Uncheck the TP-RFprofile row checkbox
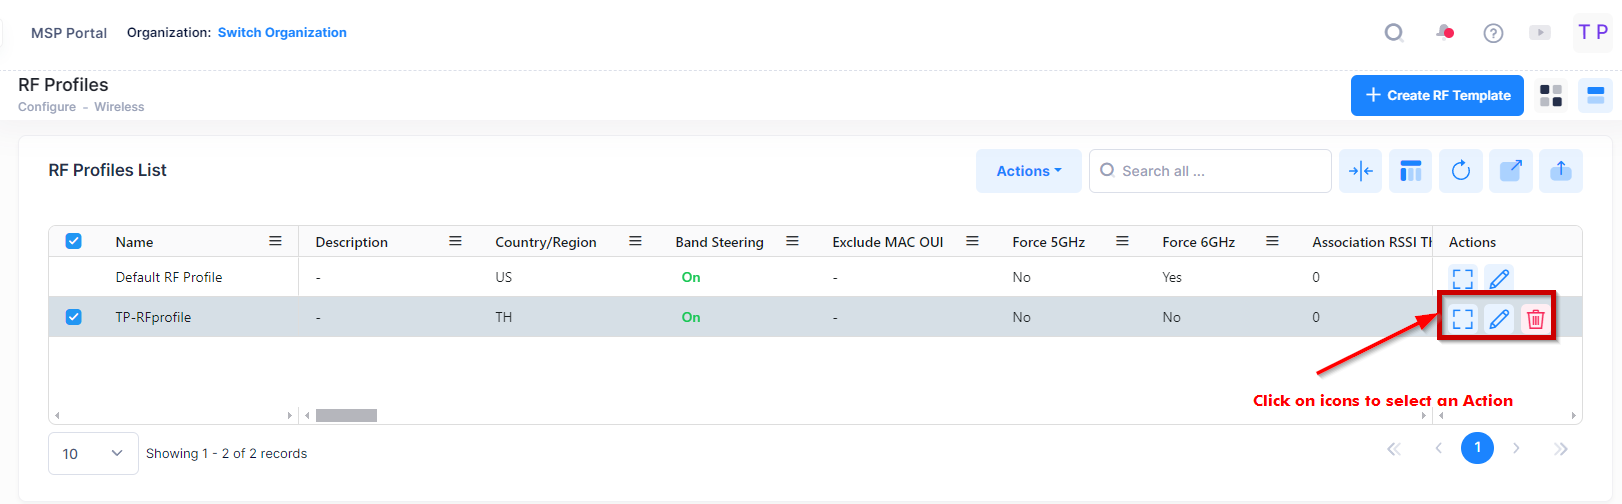 click(x=73, y=317)
